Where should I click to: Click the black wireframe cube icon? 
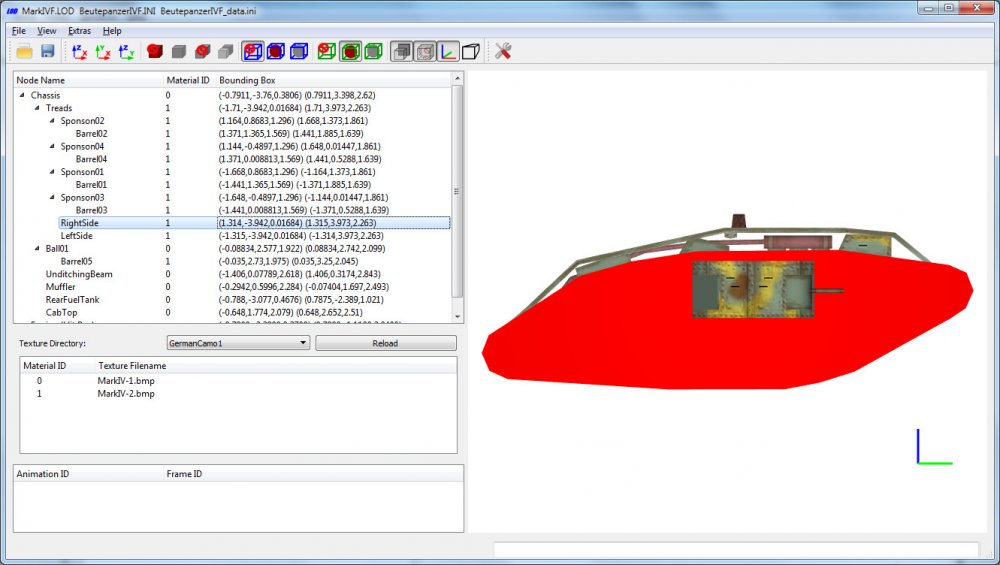click(471, 52)
